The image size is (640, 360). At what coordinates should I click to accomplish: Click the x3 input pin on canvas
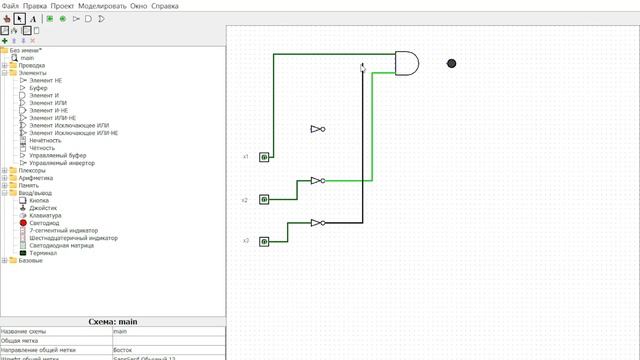click(264, 242)
